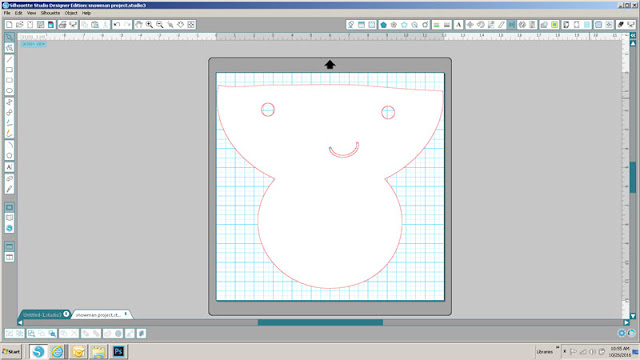Image resolution: width=640 pixels, height=360 pixels.
Task: Select the Text tool in left toolbar
Action: (9, 167)
